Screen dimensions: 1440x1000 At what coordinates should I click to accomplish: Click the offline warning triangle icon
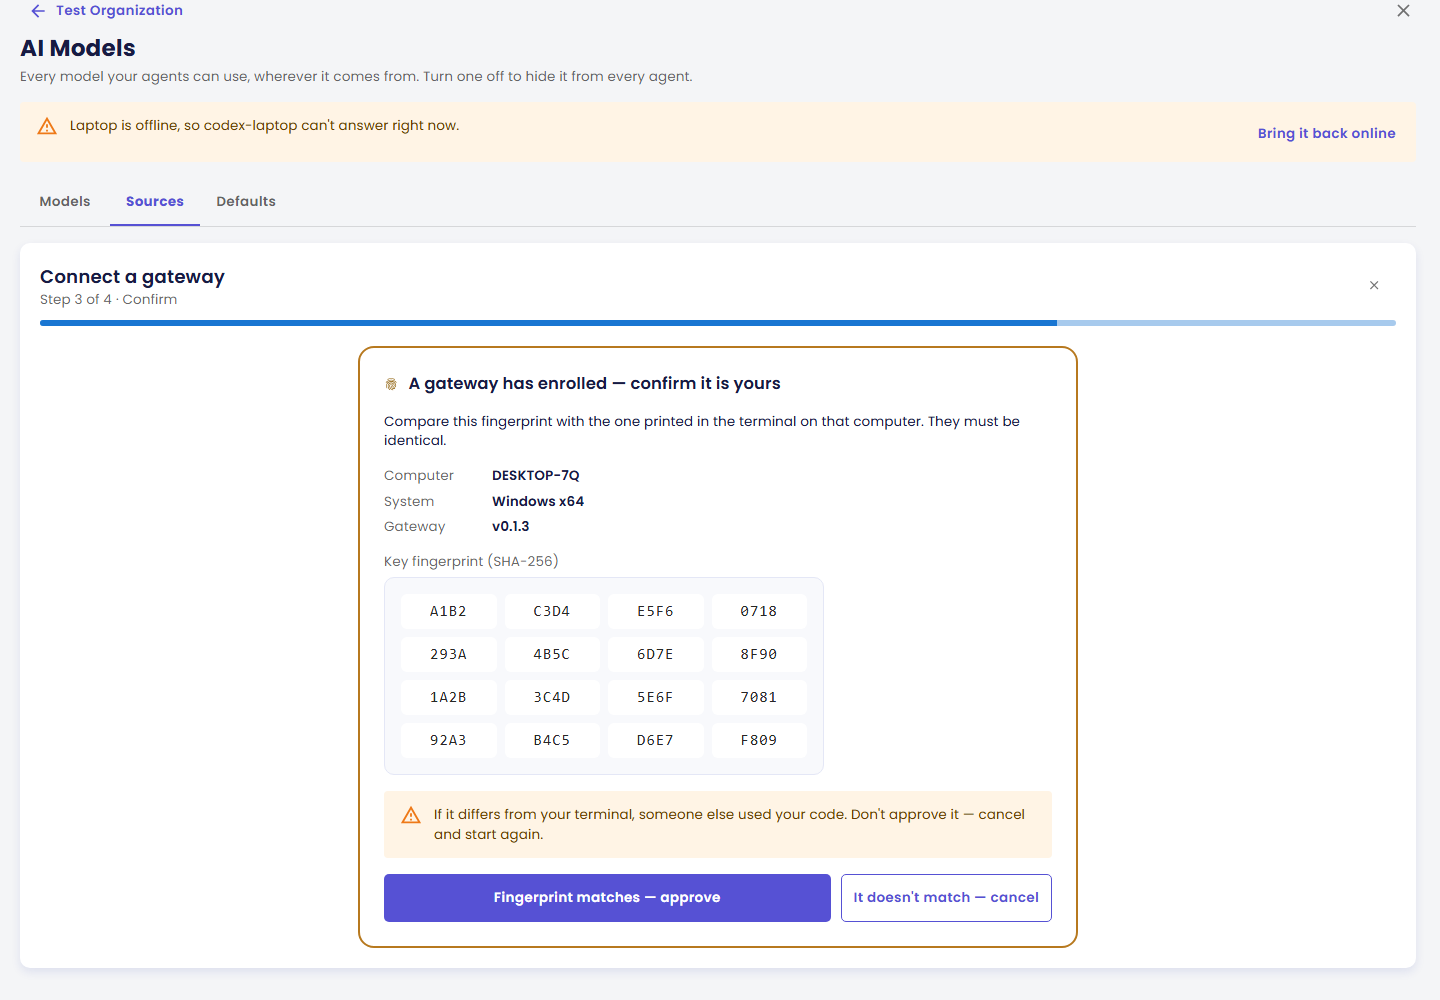pyautogui.click(x=47, y=126)
